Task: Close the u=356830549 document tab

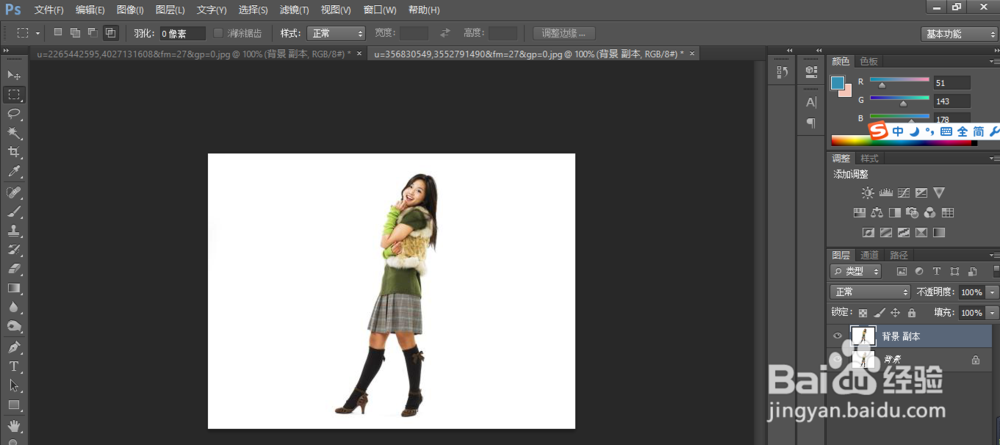Action: 691,54
